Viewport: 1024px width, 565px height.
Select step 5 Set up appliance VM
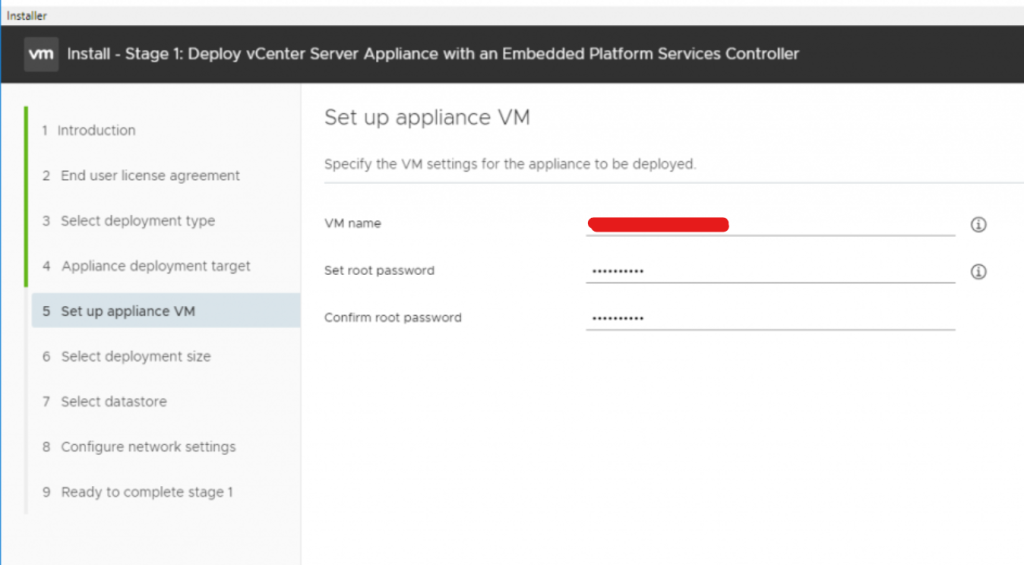tap(166, 311)
